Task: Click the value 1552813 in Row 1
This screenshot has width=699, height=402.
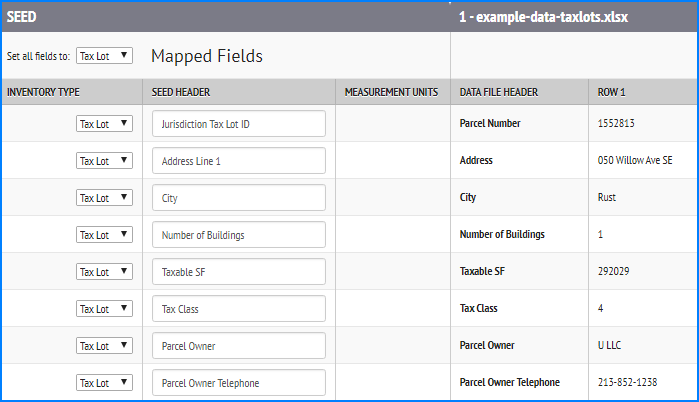Action: click(x=616, y=123)
